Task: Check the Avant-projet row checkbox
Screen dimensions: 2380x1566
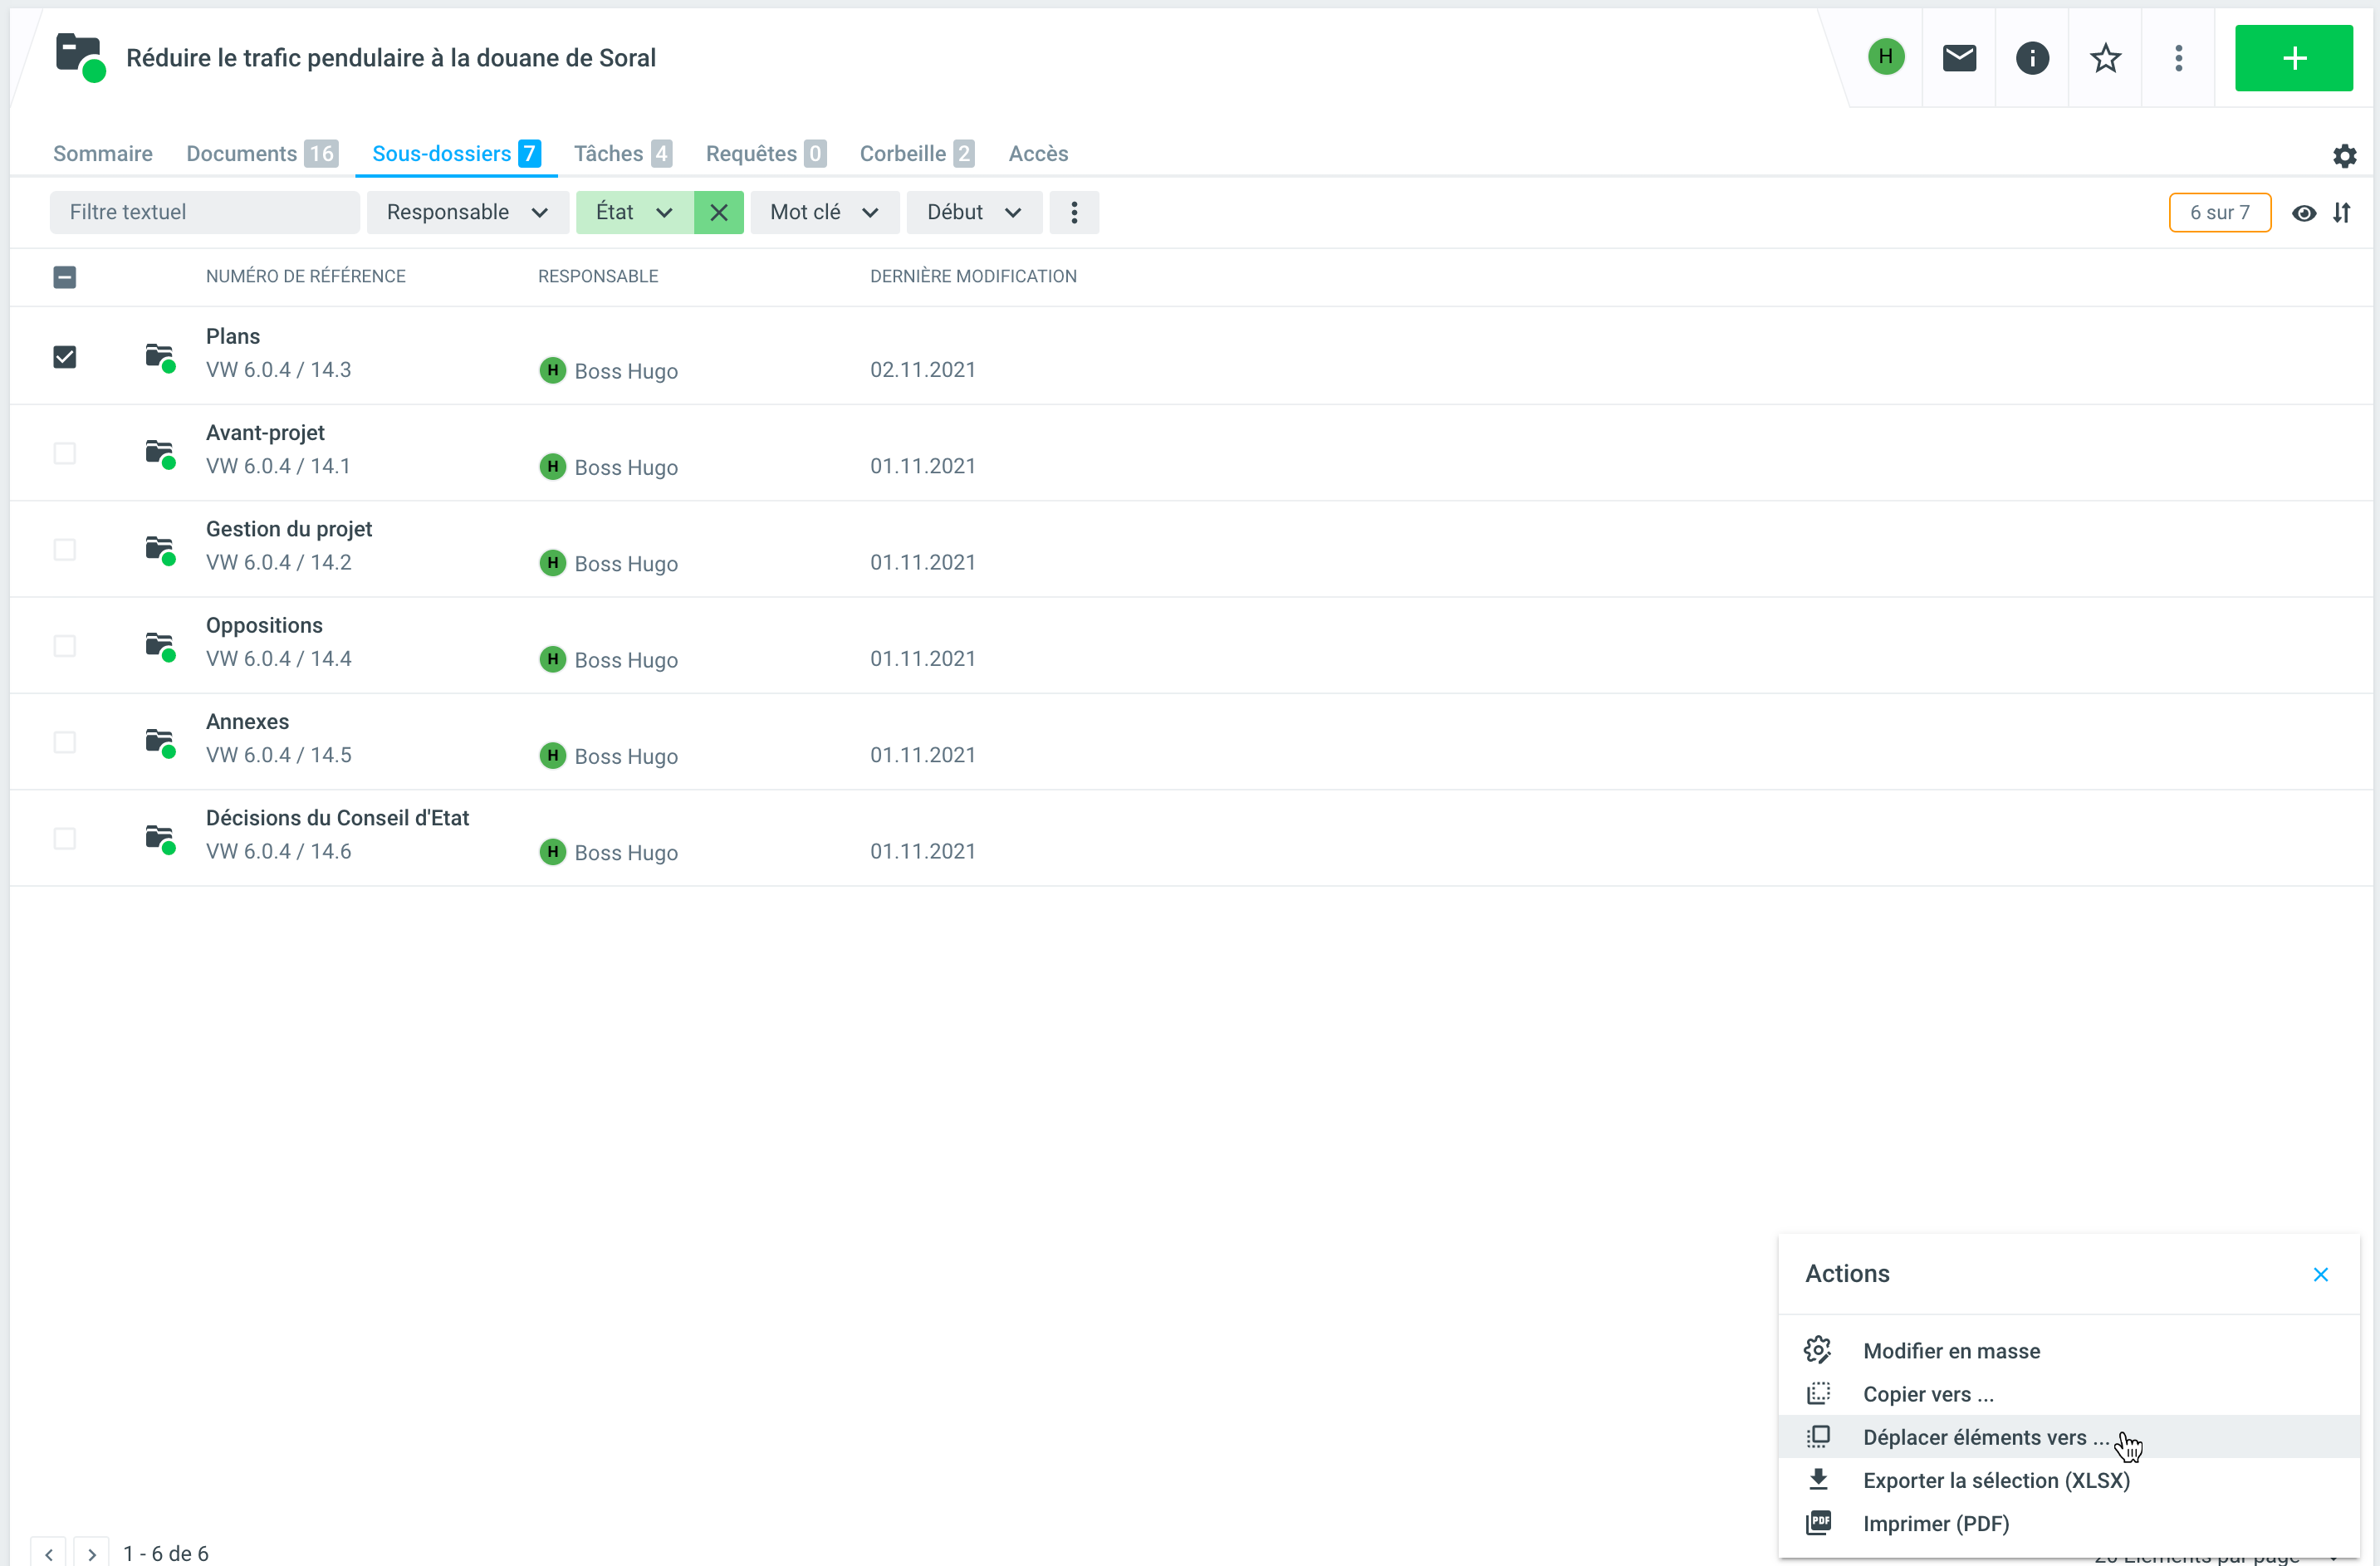Action: tap(65, 453)
